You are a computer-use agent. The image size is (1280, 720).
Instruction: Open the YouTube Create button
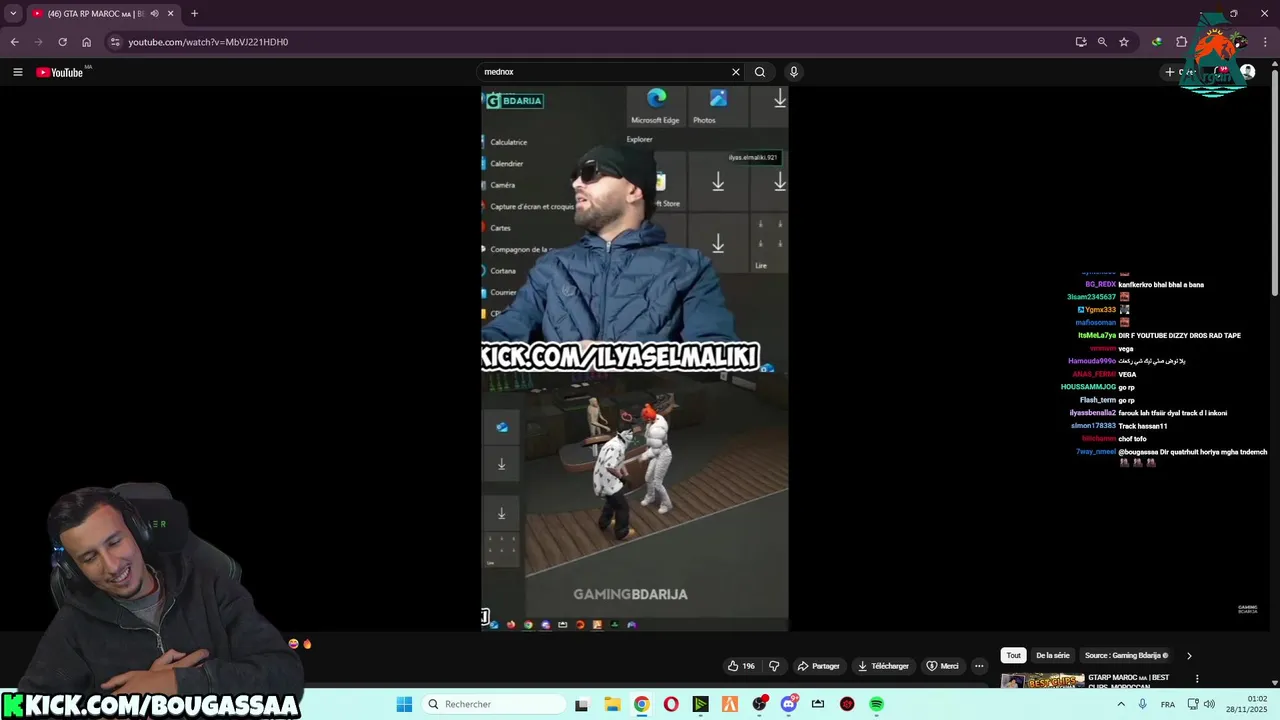coord(1180,72)
